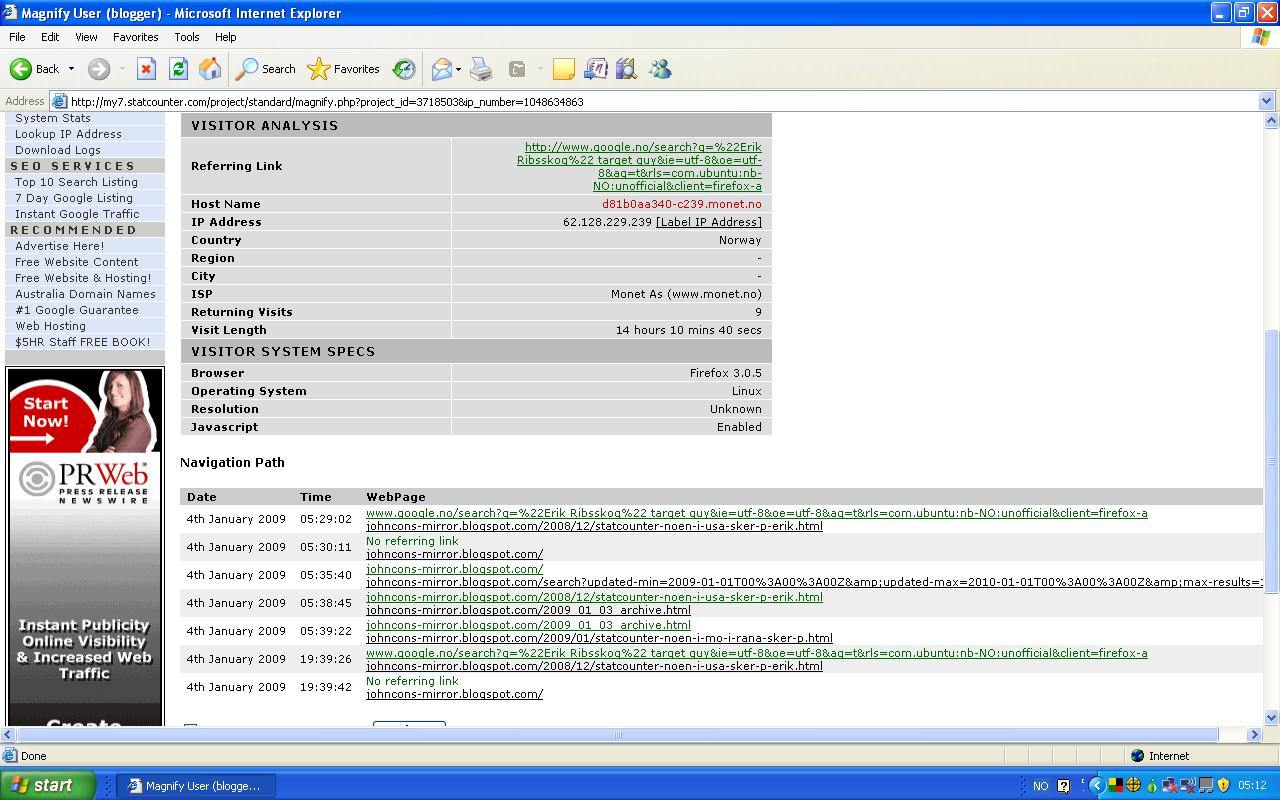Image resolution: width=1280 pixels, height=800 pixels.
Task: Open the View menu
Action: click(87, 37)
